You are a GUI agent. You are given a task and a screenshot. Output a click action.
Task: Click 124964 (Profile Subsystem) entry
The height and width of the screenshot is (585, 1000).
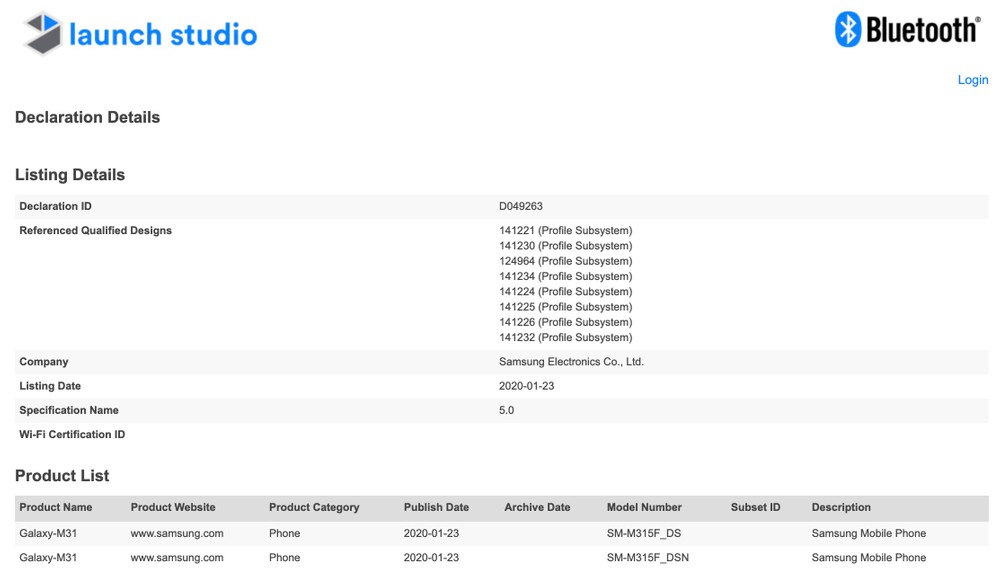pos(565,261)
